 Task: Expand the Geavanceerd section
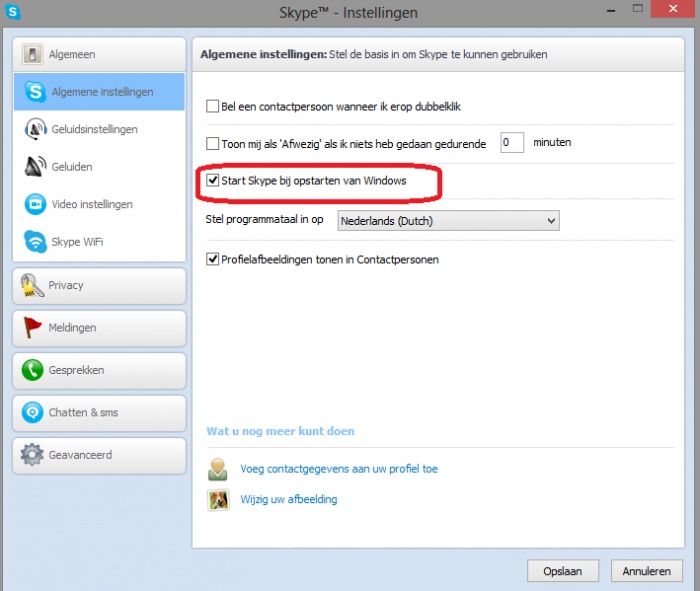coord(99,455)
